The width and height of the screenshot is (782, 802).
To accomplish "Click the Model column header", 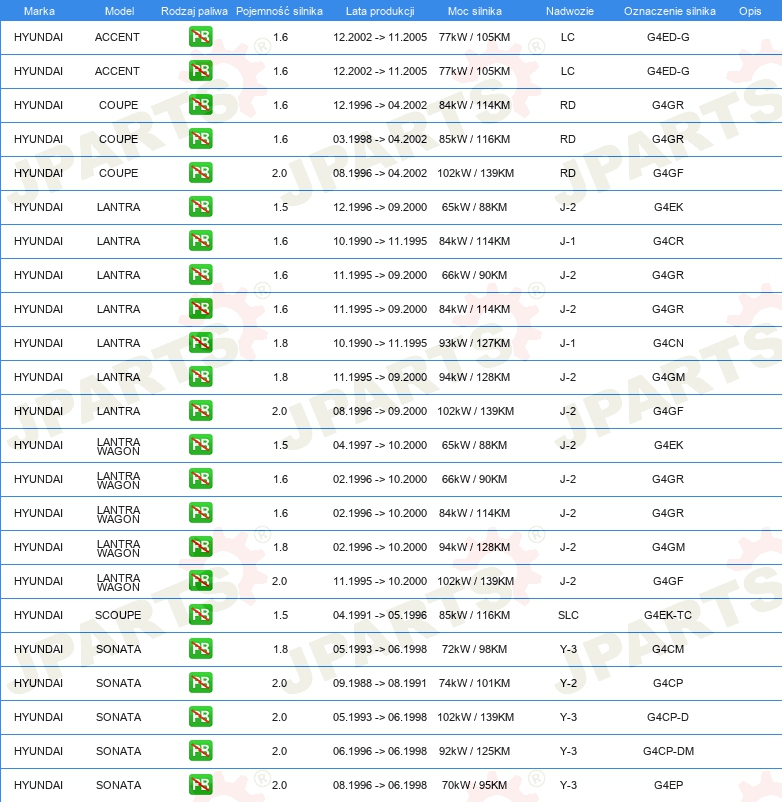I will [x=119, y=11].
